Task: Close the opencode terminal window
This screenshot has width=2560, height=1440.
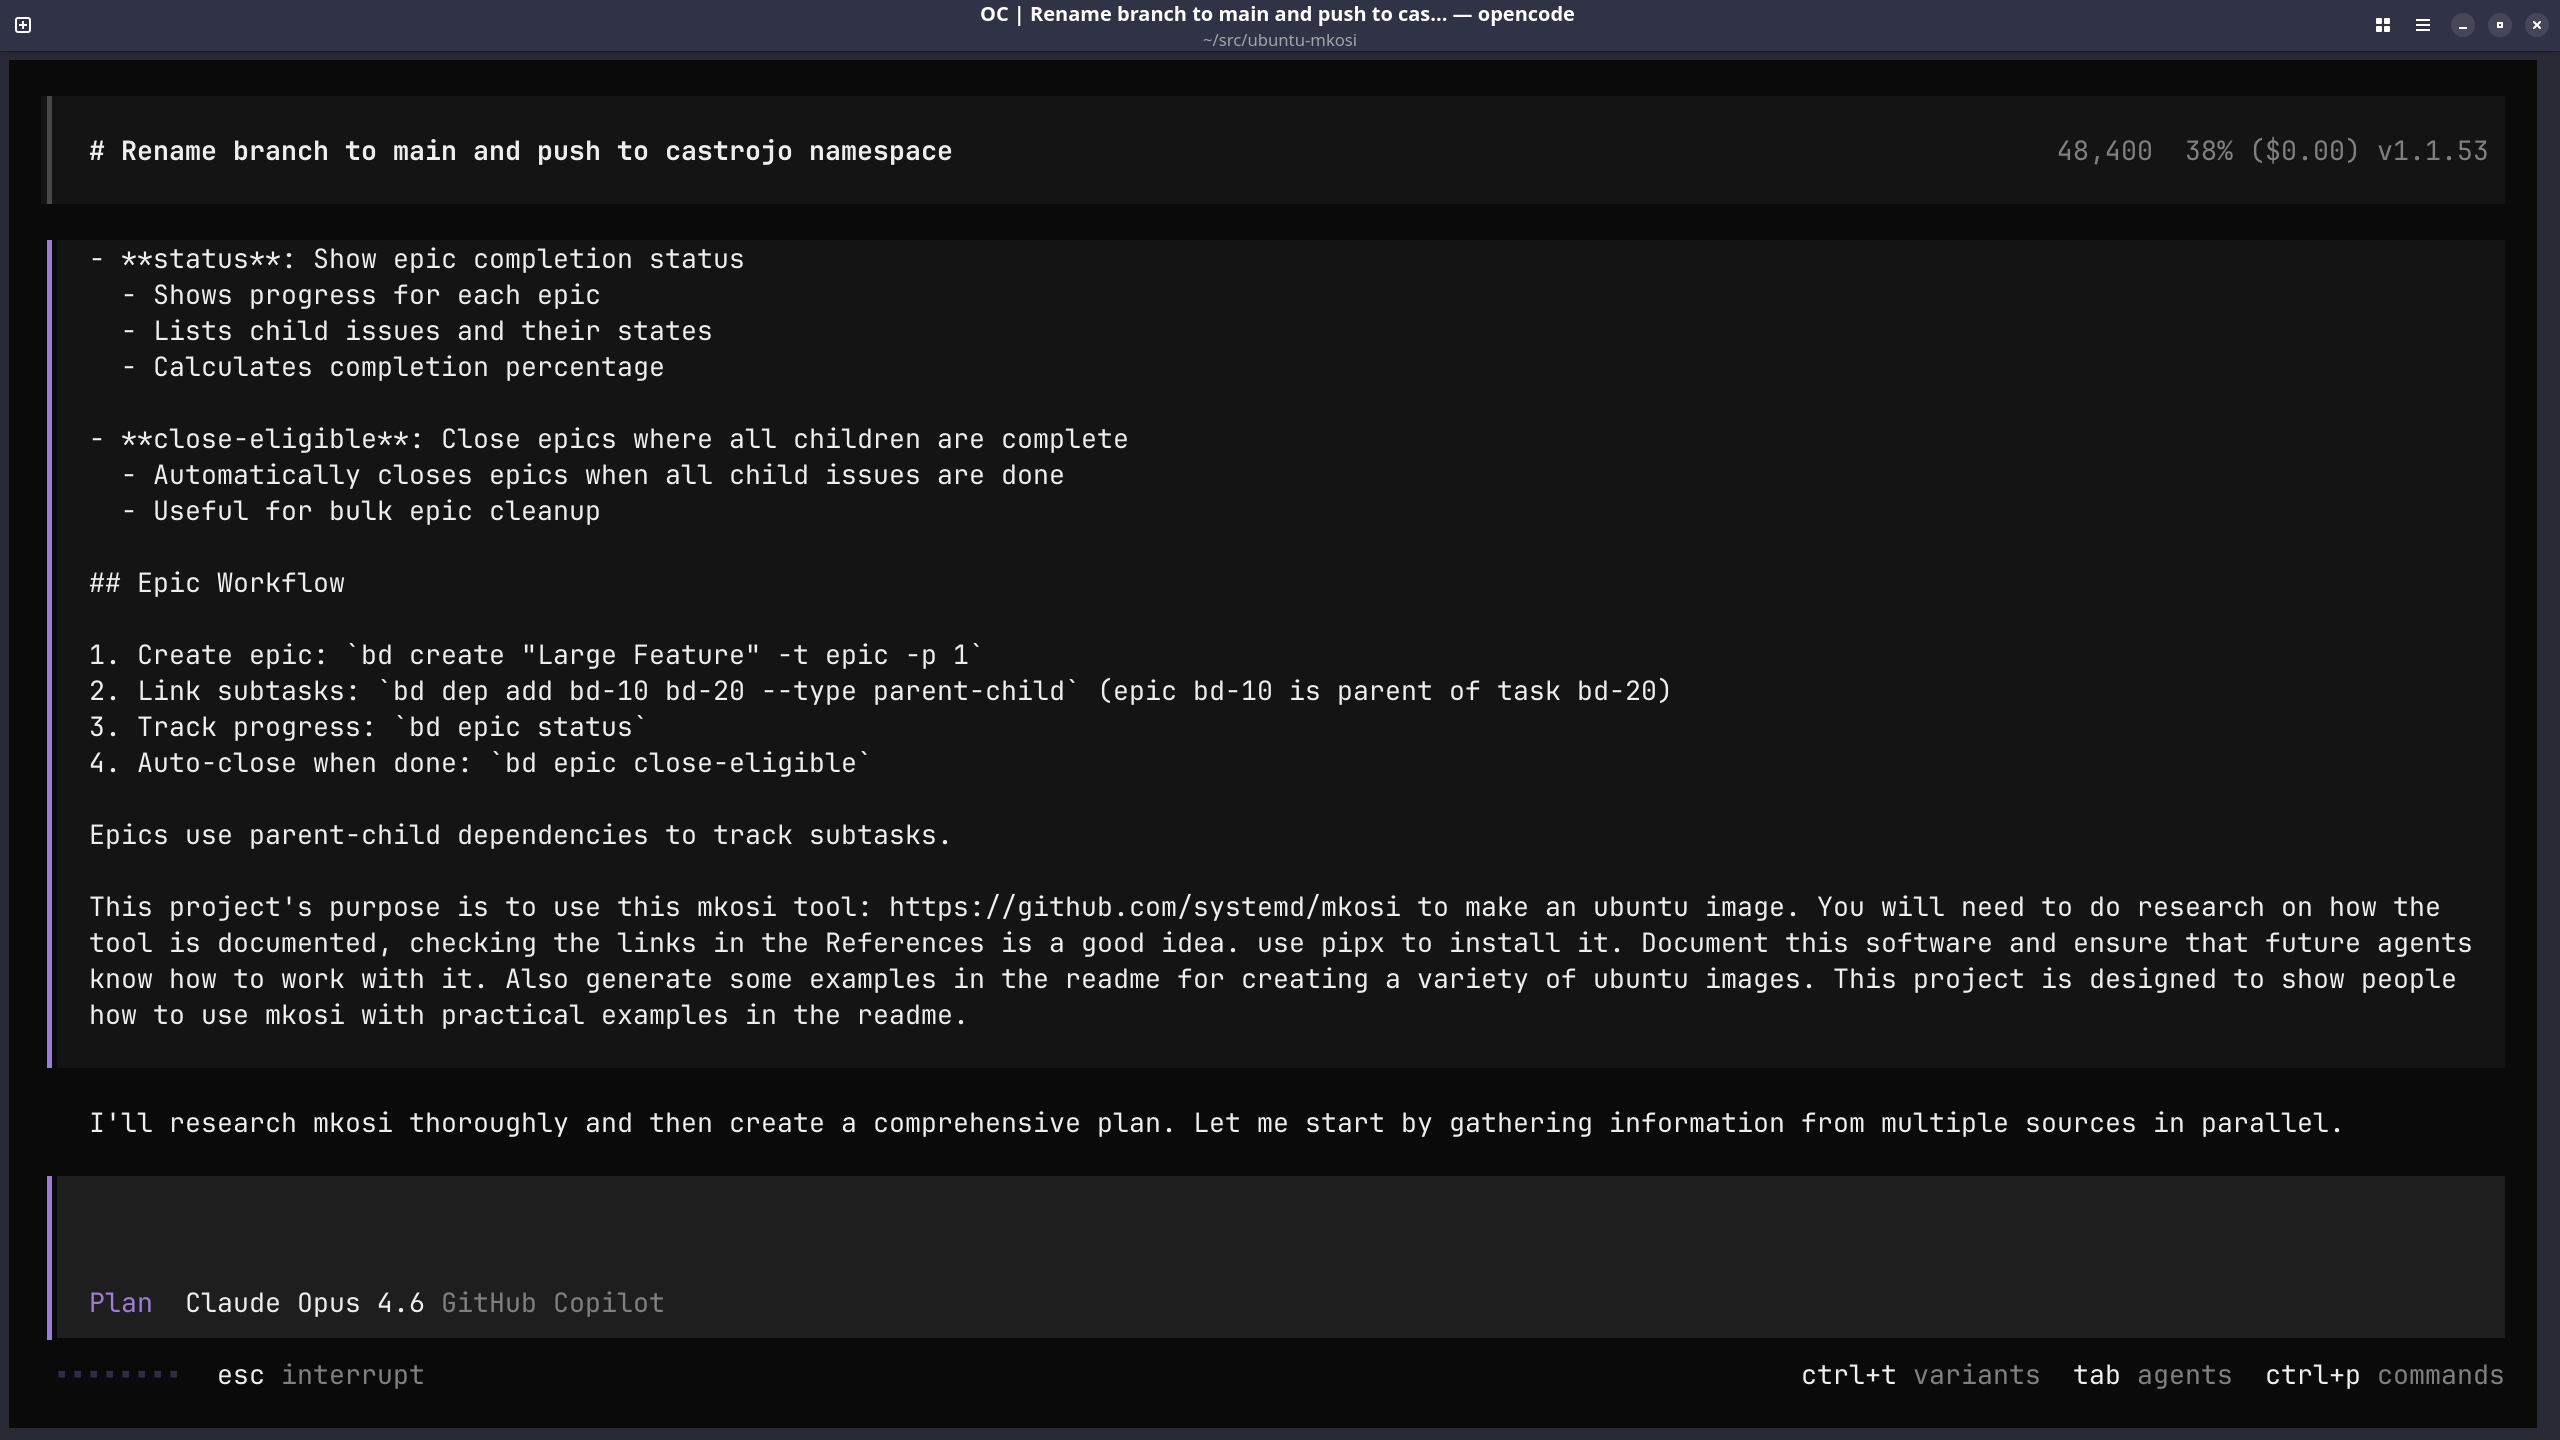Action: 2537,25
